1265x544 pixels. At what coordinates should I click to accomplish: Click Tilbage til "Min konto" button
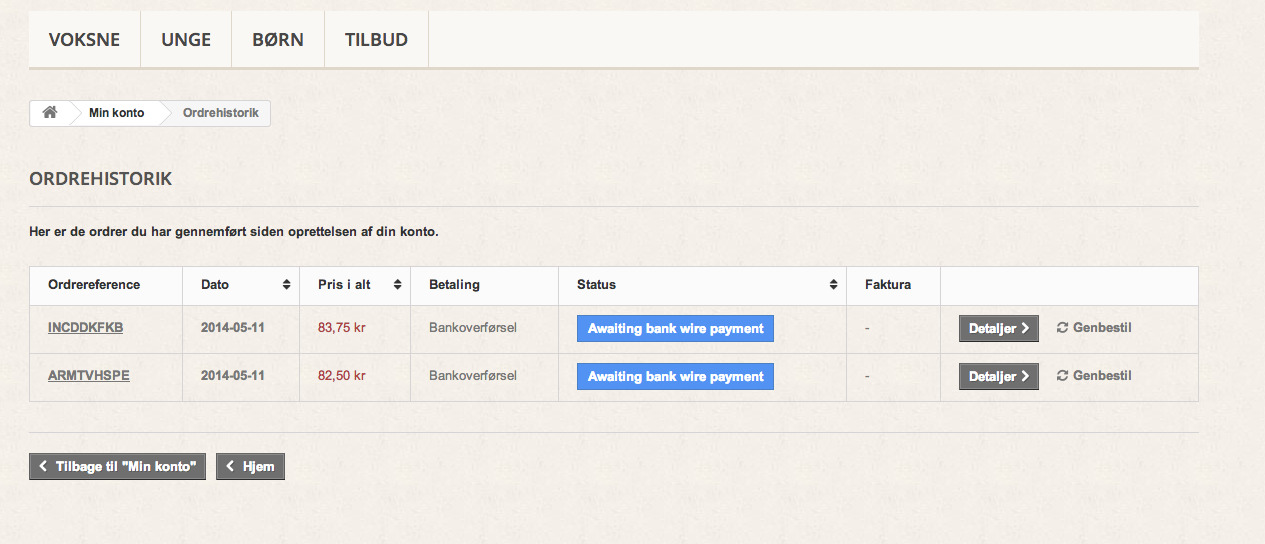(117, 466)
